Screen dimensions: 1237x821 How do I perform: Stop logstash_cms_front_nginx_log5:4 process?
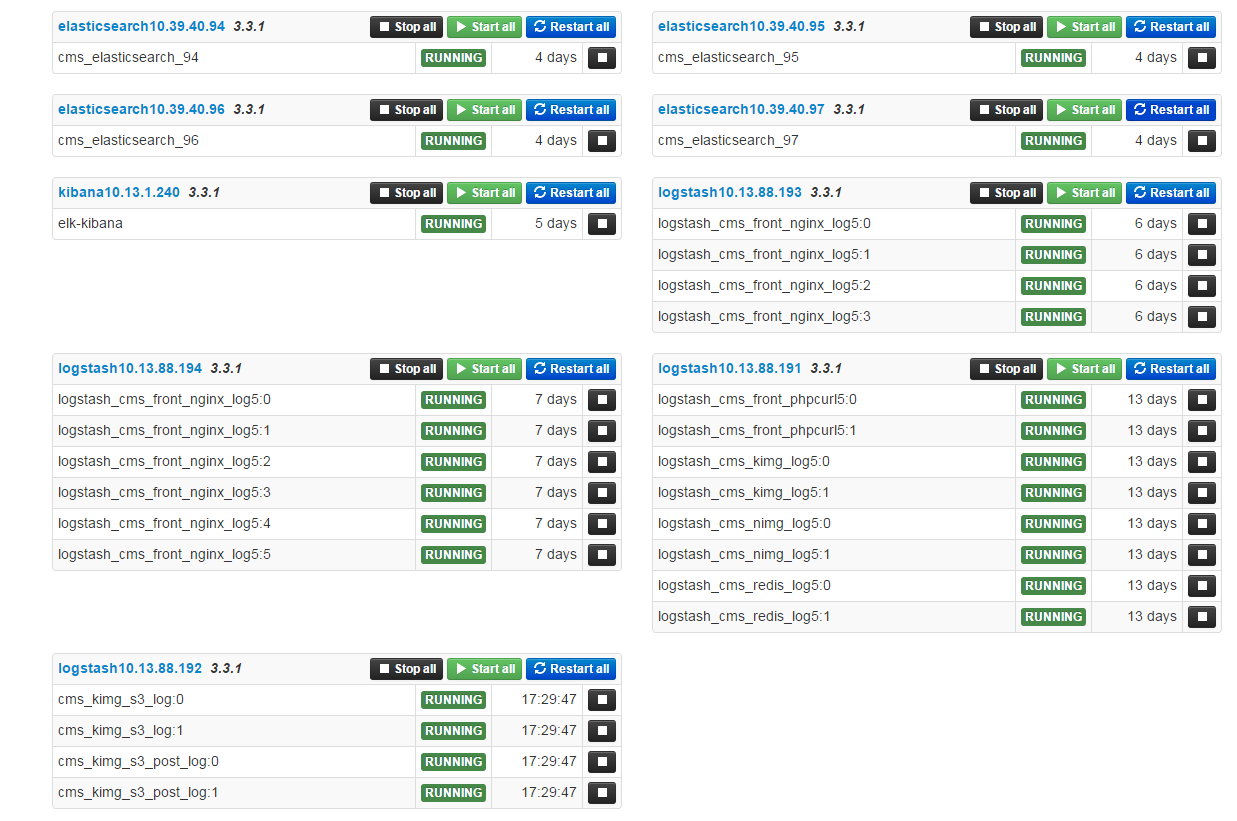click(601, 524)
